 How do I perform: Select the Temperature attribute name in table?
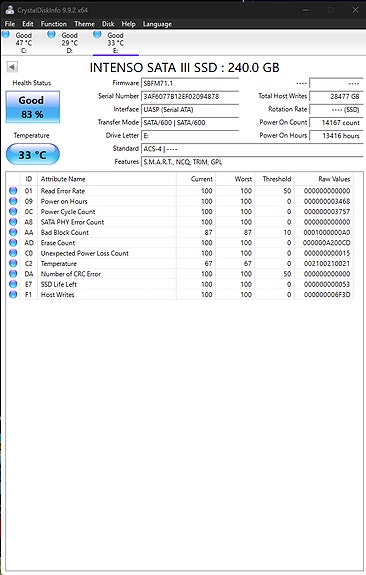[59, 263]
